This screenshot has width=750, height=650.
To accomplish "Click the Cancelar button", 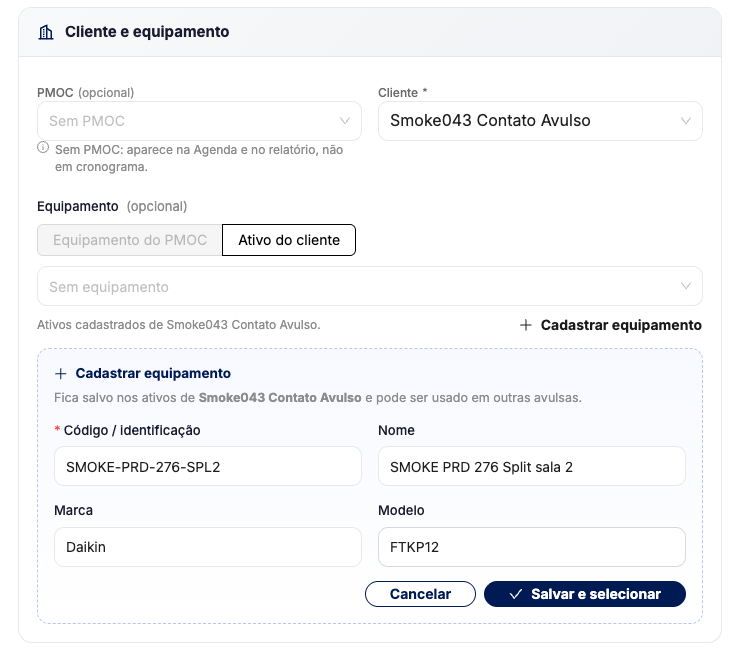I will (x=420, y=594).
